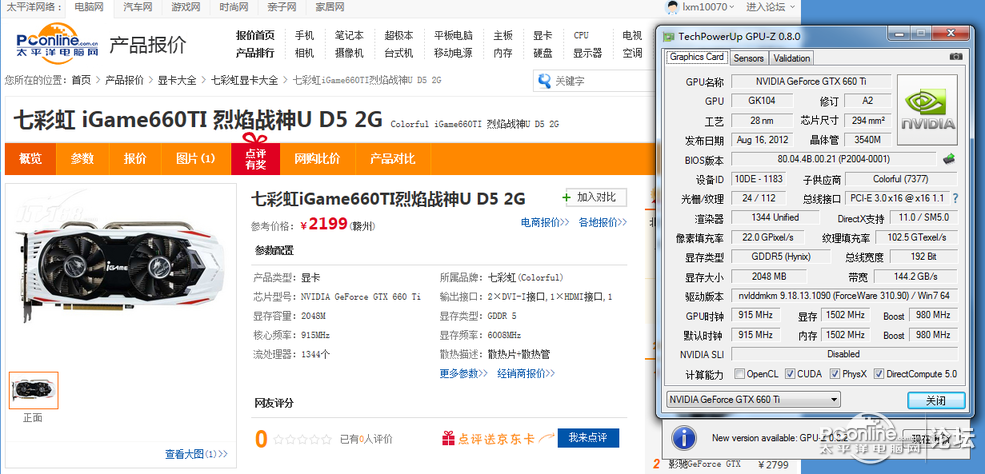Click the GPU name field GTX 660 Ti
The width and height of the screenshot is (985, 474).
tap(811, 81)
